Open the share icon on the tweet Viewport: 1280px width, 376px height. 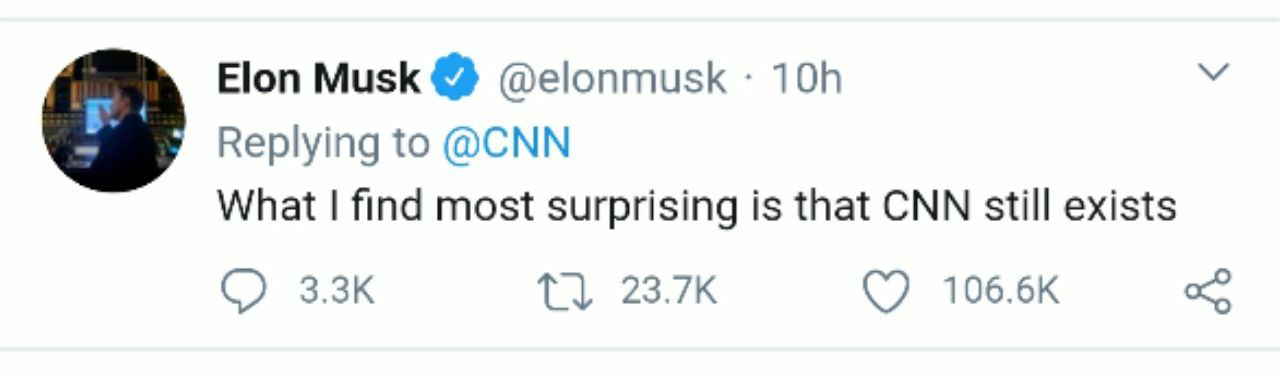click(x=1207, y=291)
